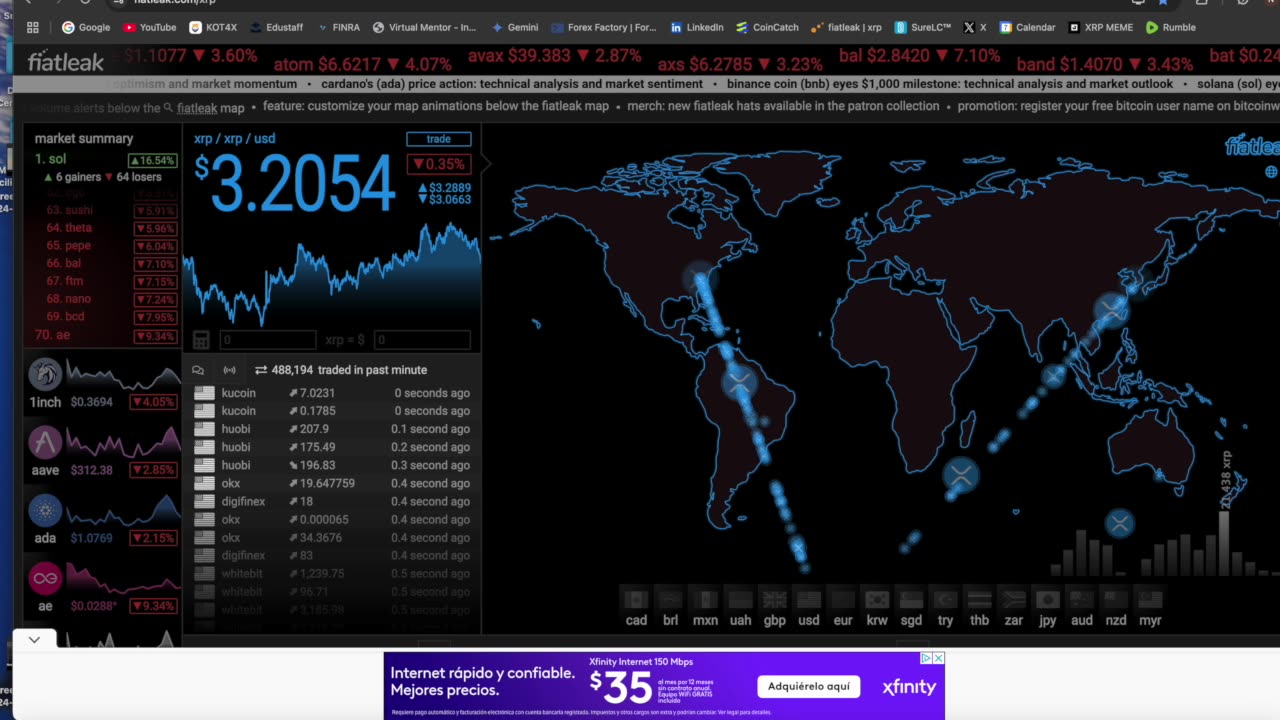Image resolution: width=1280 pixels, height=720 pixels.
Task: Toggle the jpy currency flag
Action: tap(1047, 600)
